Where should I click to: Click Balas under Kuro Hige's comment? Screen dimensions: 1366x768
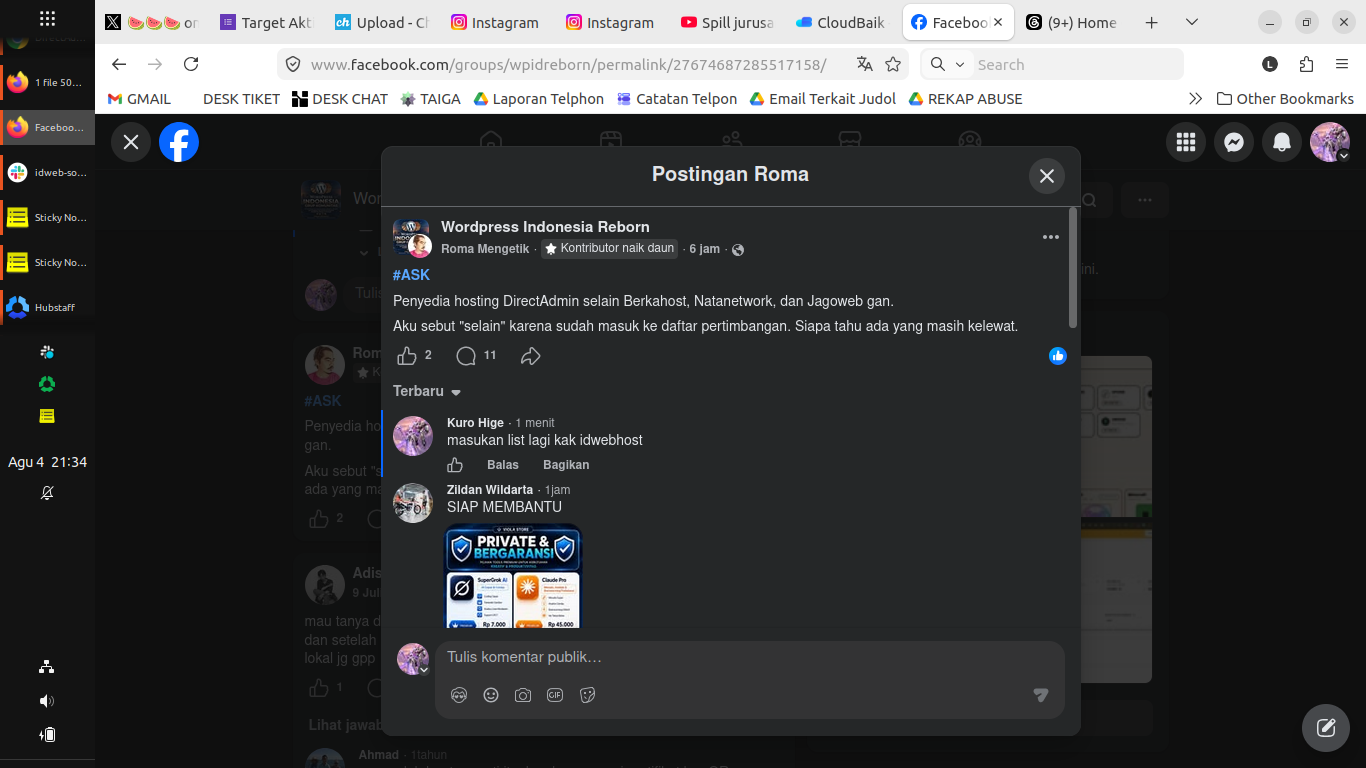coord(503,465)
